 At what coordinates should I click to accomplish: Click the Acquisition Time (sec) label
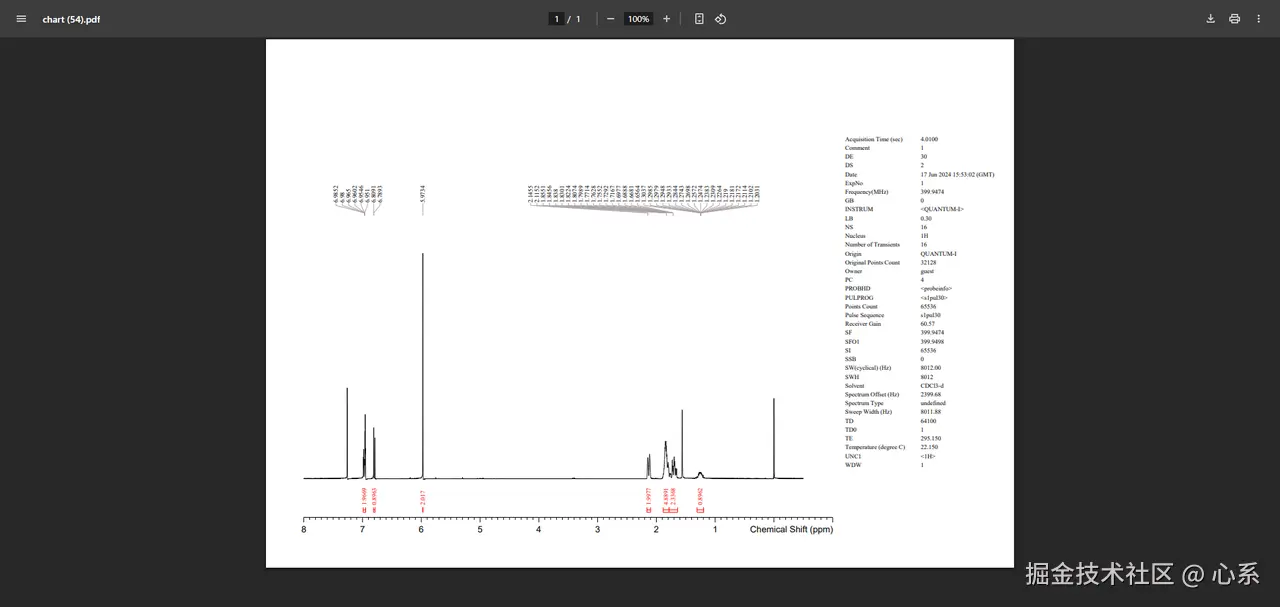pyautogui.click(x=873, y=139)
